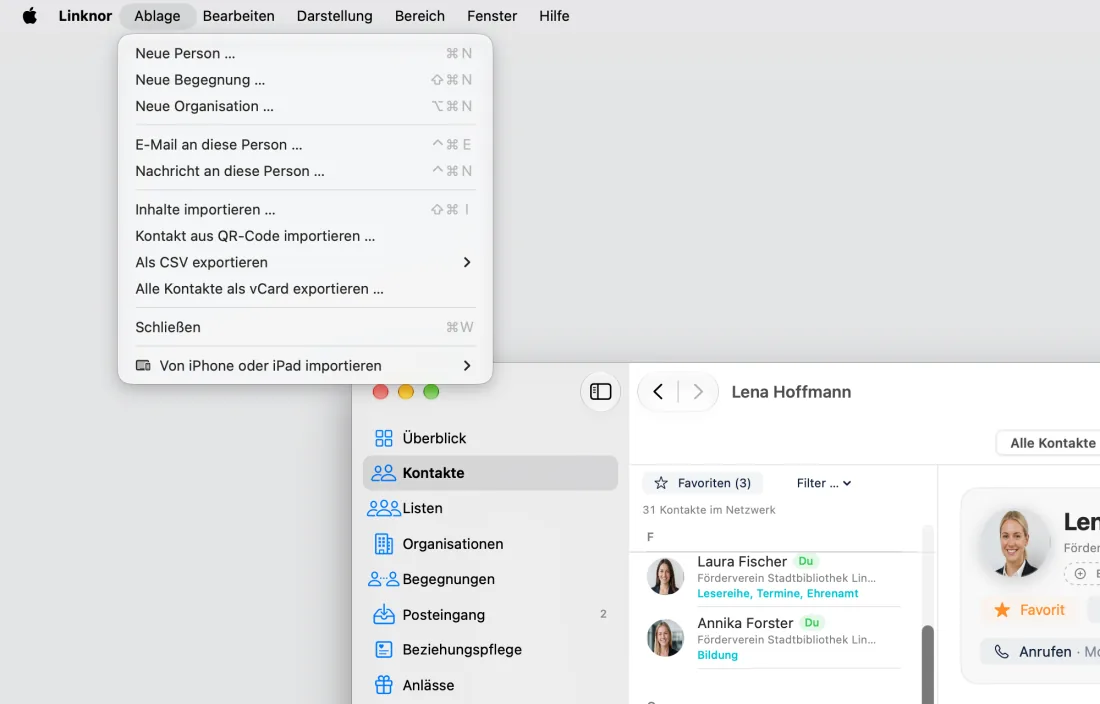This screenshot has width=1100, height=704.
Task: Click the Linknor app menu
Action: click(x=85, y=15)
